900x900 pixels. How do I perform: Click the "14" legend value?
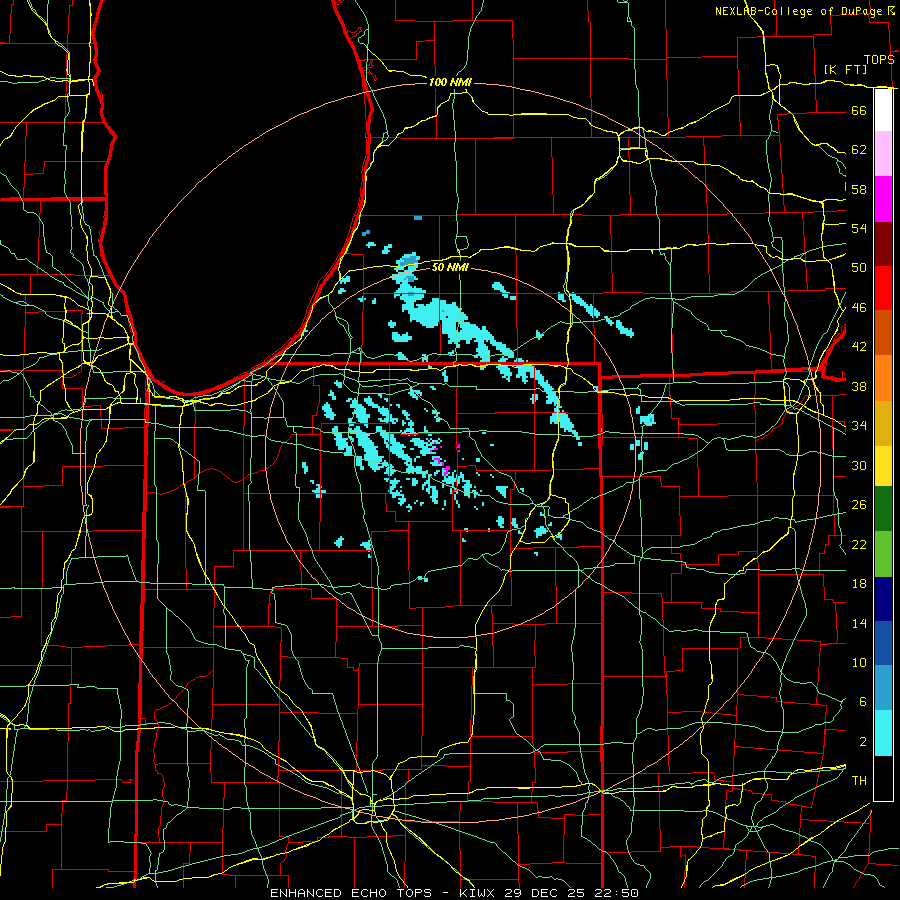click(x=859, y=623)
